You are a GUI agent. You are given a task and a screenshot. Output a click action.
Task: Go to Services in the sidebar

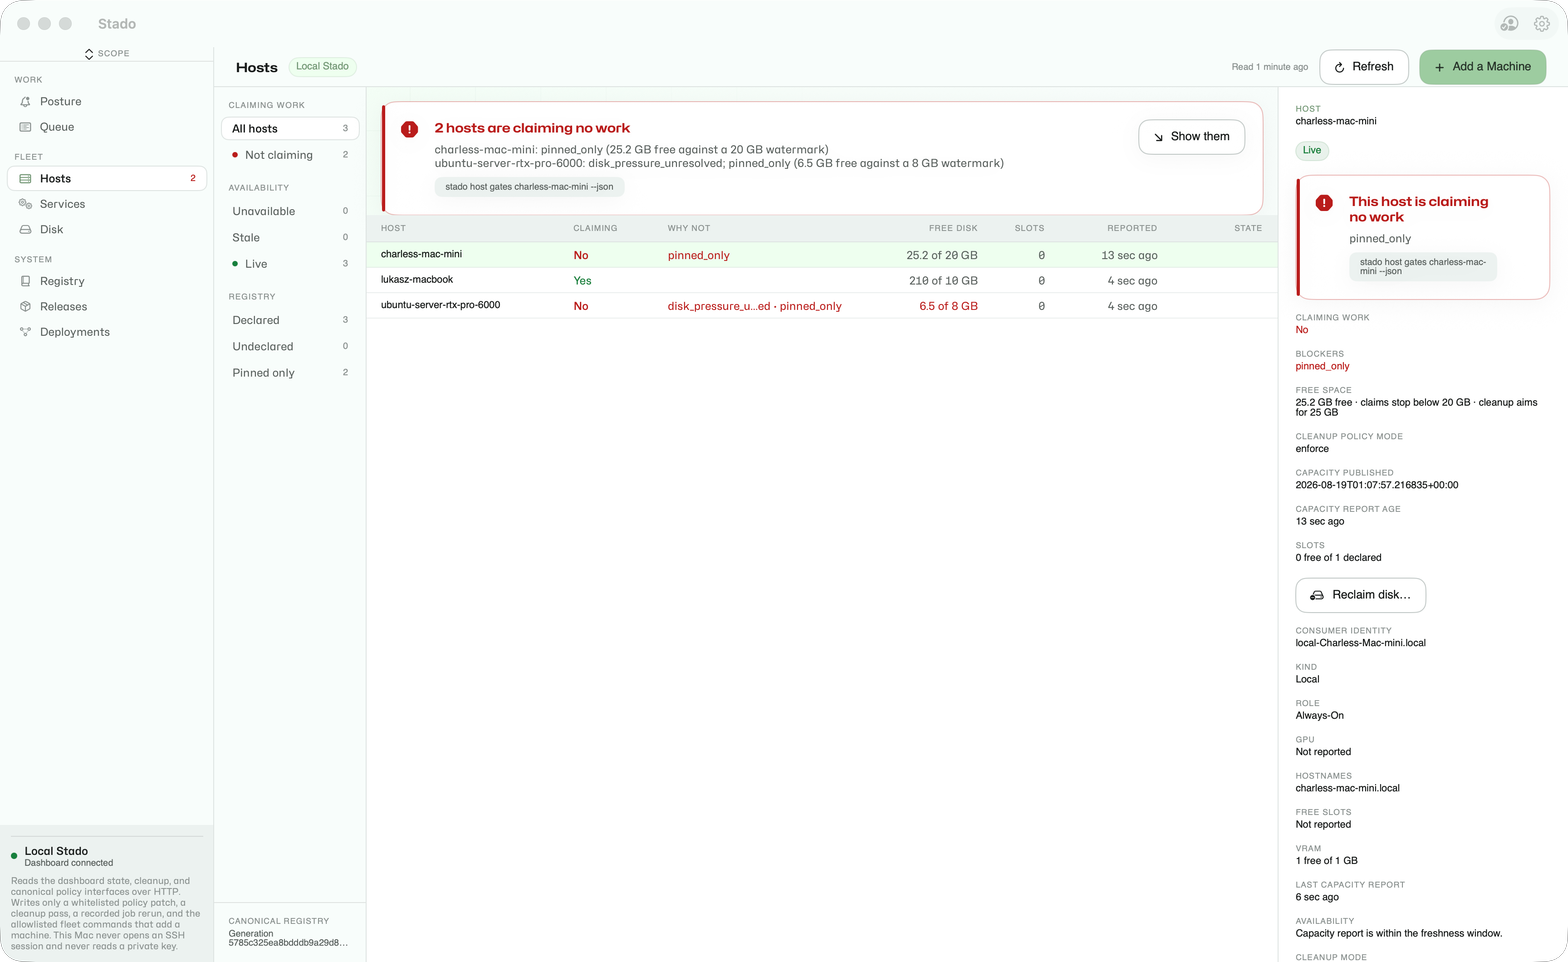pos(107,204)
